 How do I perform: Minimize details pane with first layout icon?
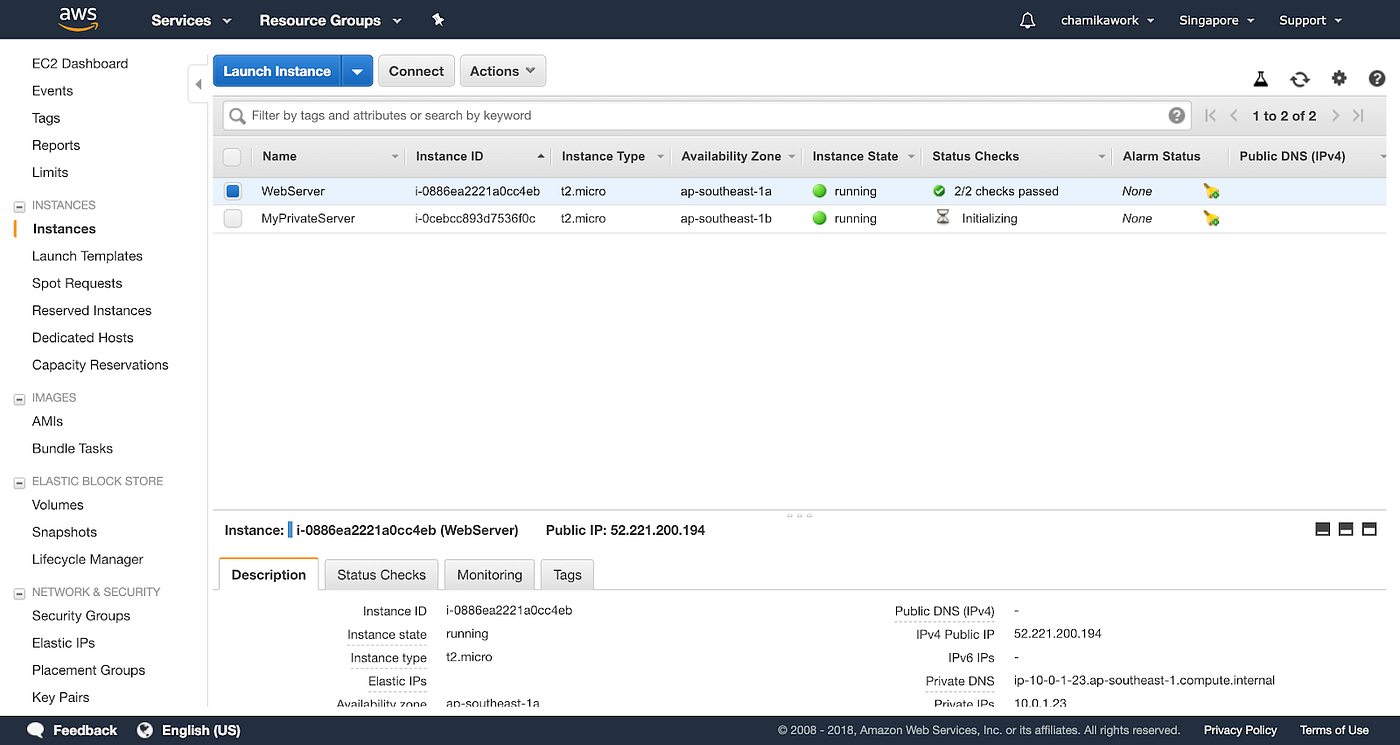pyautogui.click(x=1322, y=529)
